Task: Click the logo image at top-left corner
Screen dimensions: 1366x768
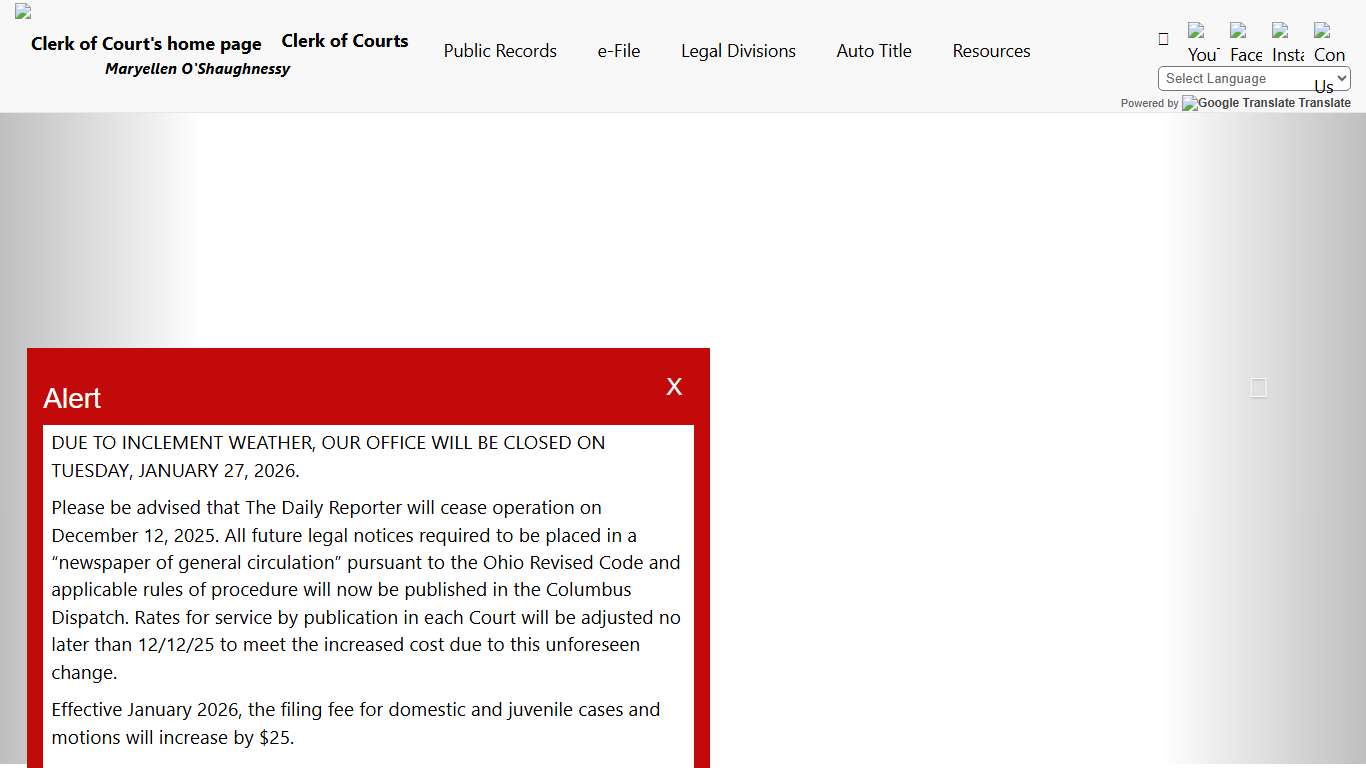Action: pos(23,12)
